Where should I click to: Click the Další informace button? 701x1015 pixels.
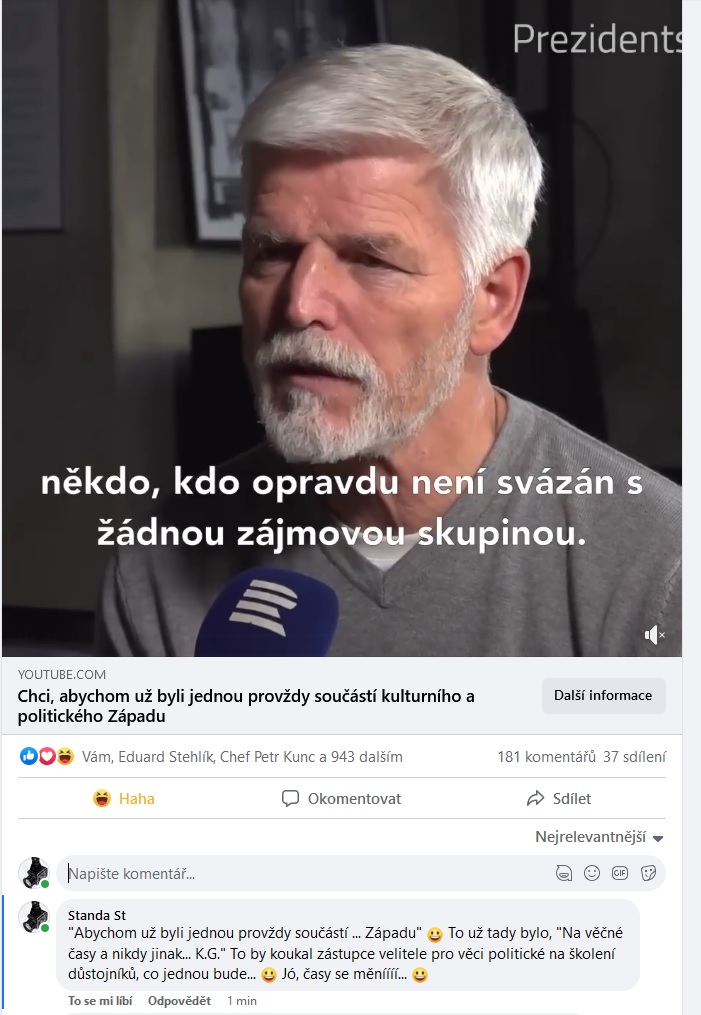tap(603, 696)
